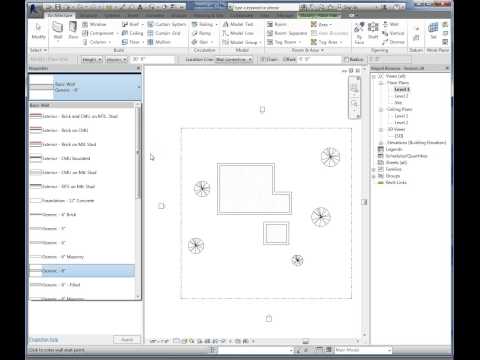The height and width of the screenshot is (360, 480).
Task: Expand the Groups node in Project Browser
Action: [x=374, y=176]
